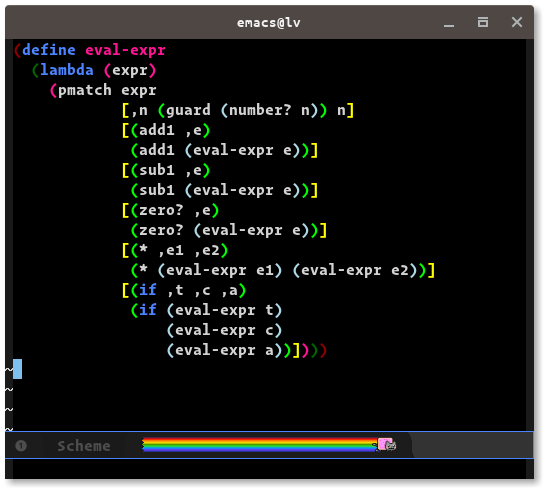
Task: Click the eval-expr function name in first line
Action: [x=125, y=51]
